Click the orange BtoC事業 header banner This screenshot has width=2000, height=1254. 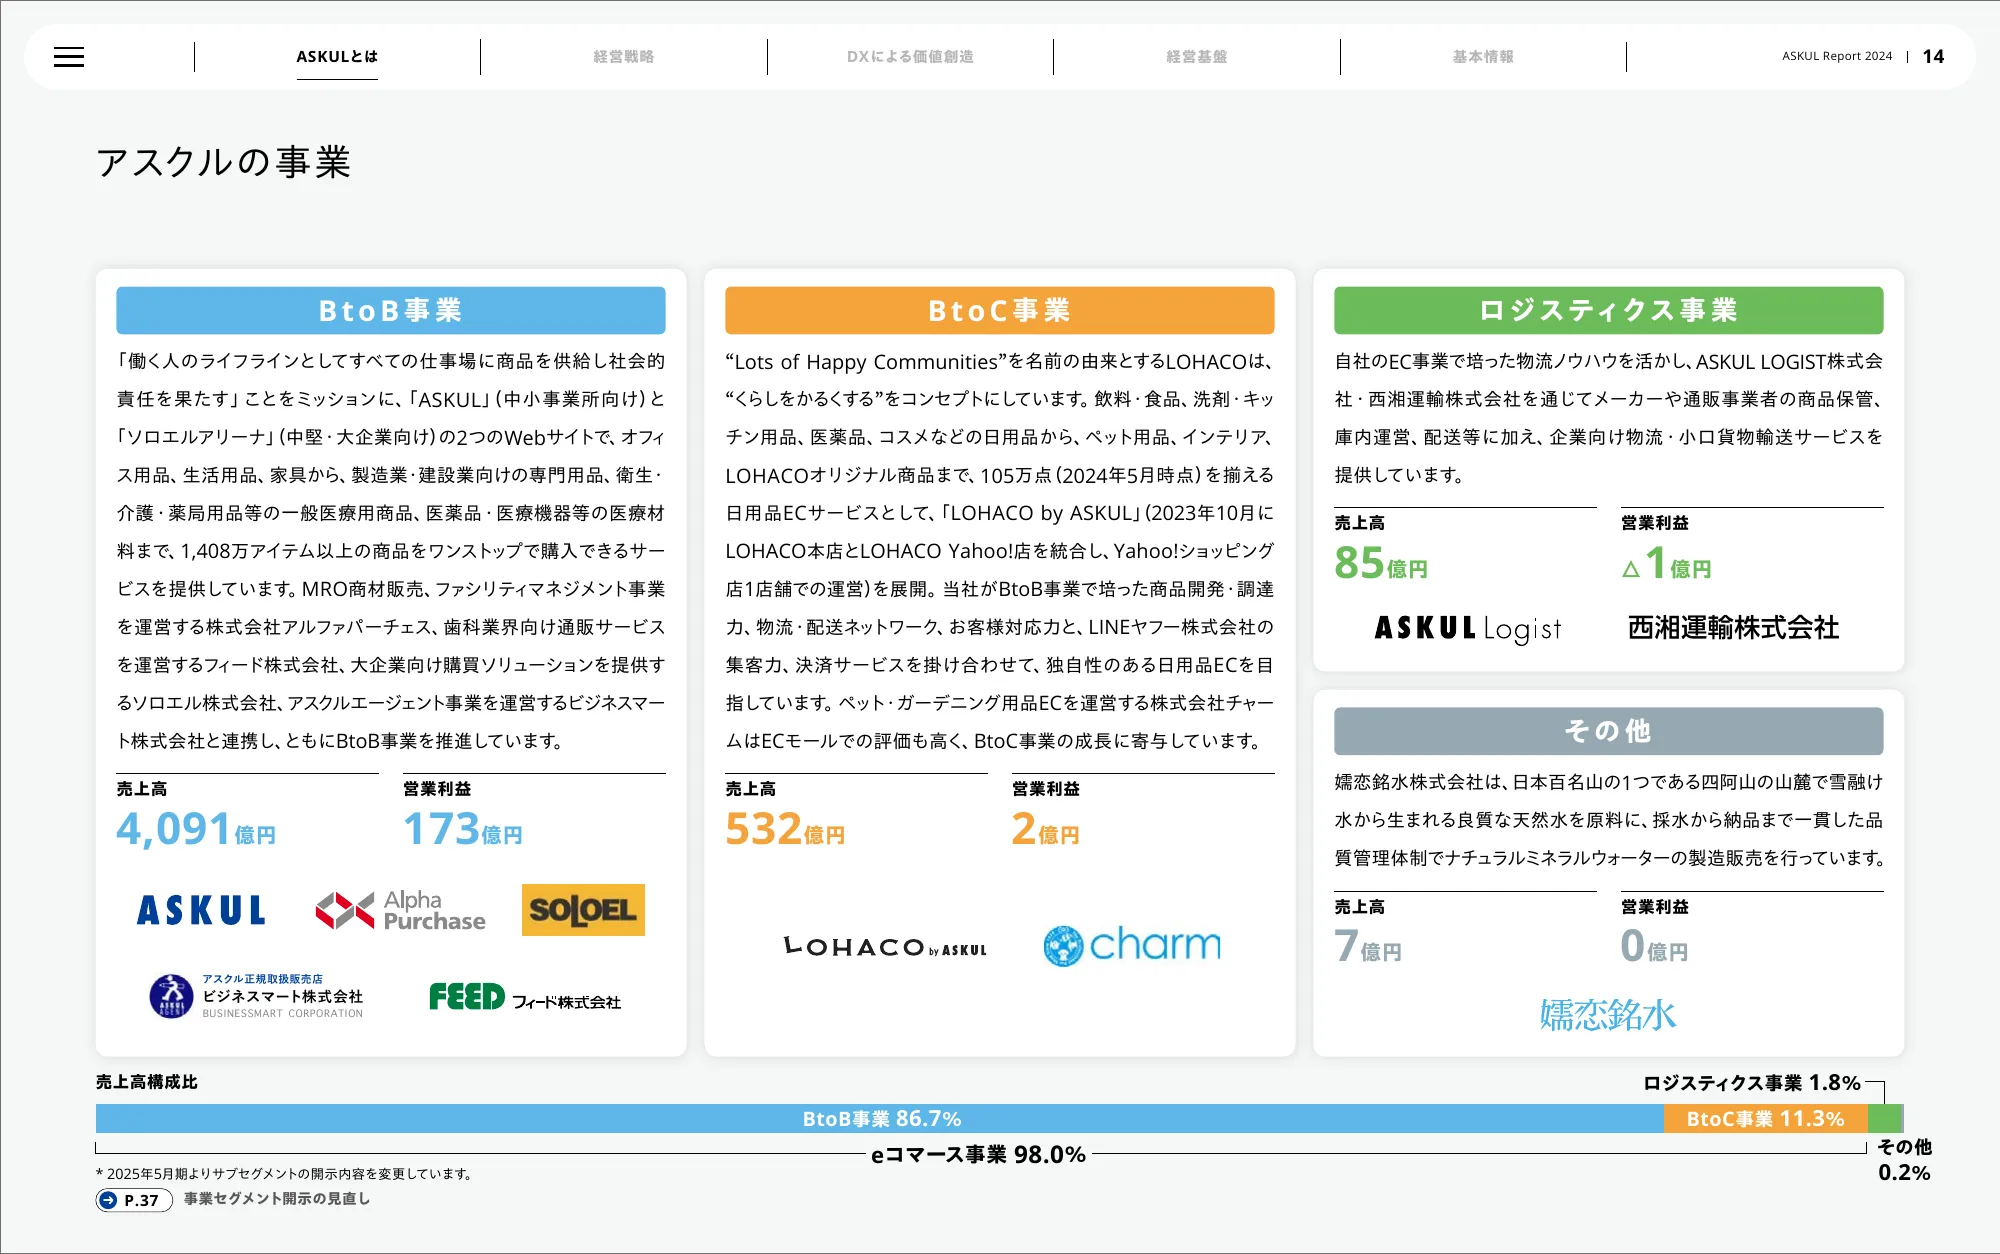click(x=1000, y=311)
